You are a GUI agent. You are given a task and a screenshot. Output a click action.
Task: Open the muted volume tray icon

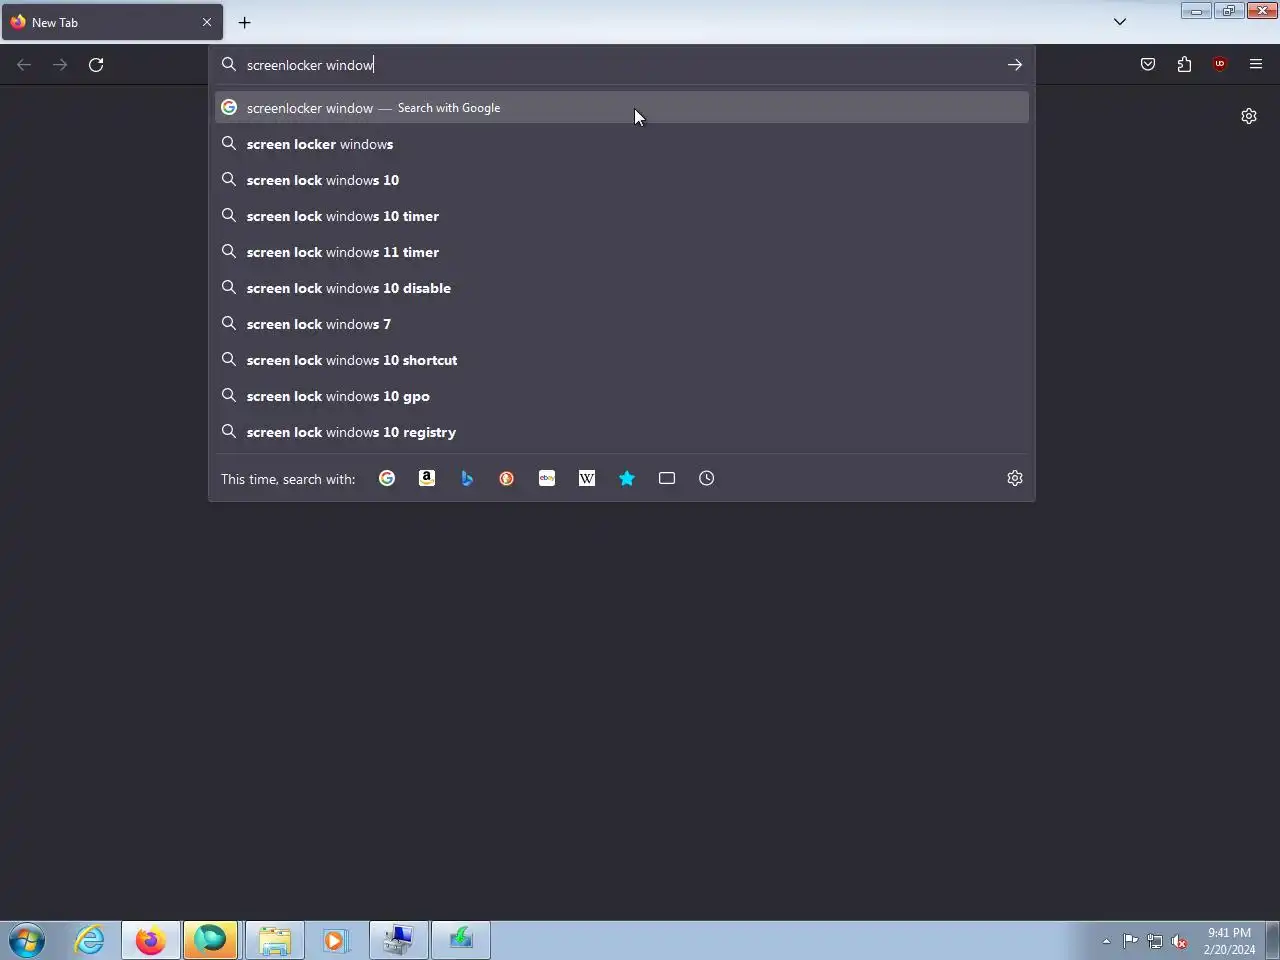click(x=1180, y=941)
